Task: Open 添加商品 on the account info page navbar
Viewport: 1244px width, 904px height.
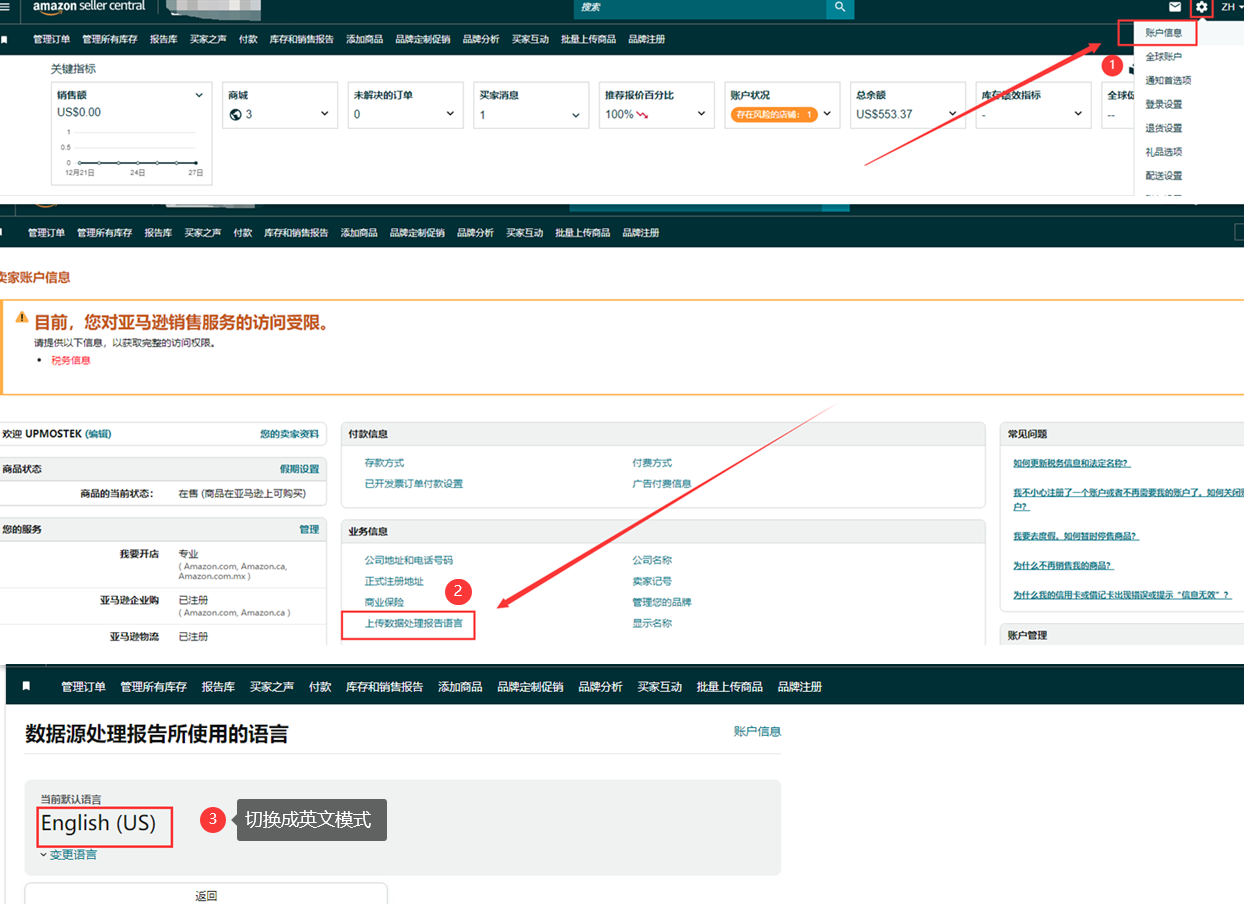Action: click(x=359, y=233)
